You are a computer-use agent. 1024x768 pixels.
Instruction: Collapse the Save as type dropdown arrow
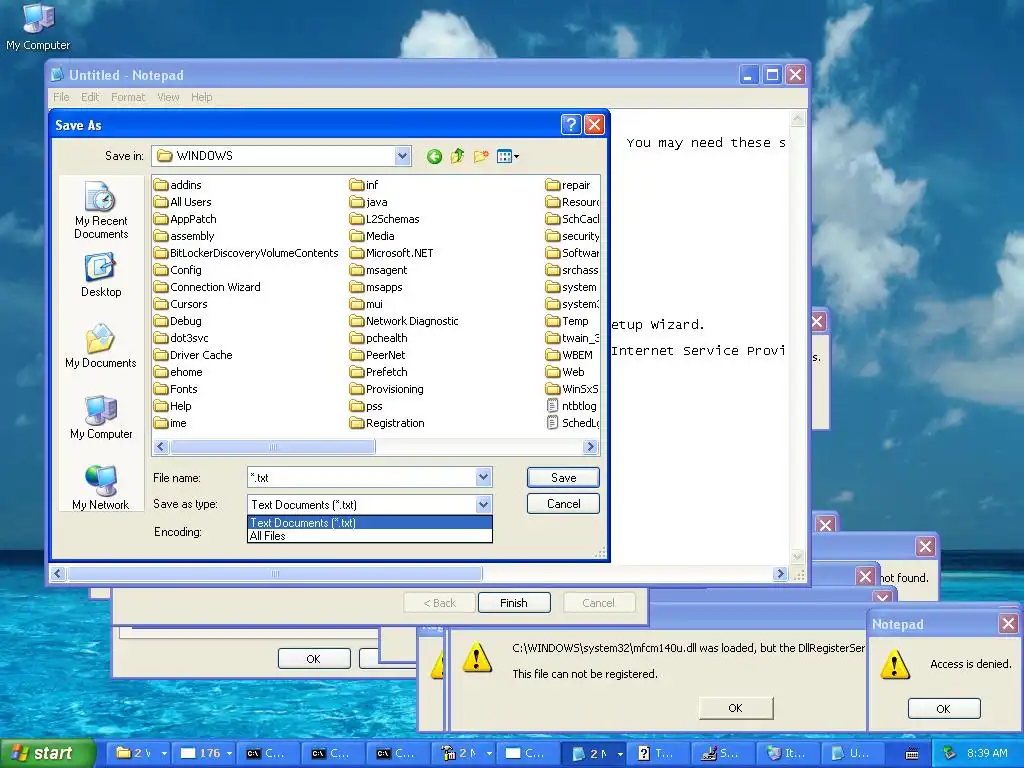coord(483,504)
